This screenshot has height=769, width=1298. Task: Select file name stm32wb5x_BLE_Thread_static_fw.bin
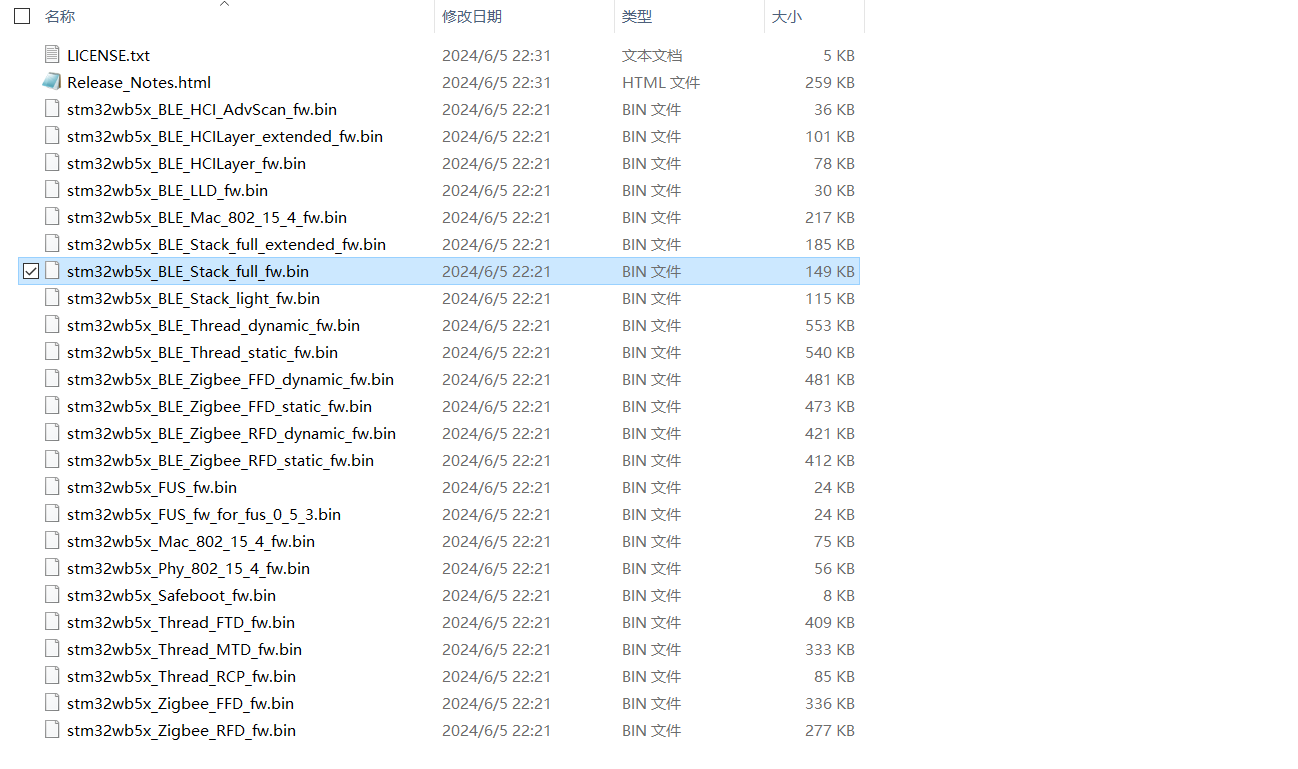(202, 353)
